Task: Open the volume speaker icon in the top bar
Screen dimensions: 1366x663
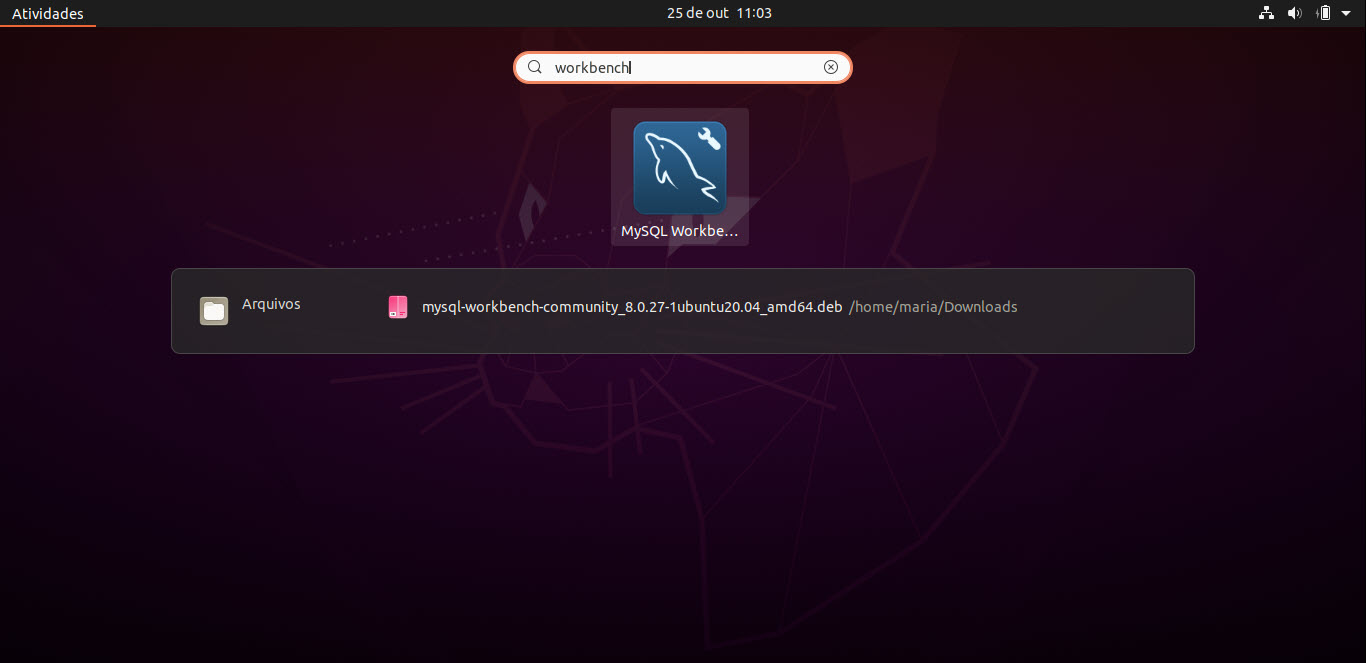Action: coord(1295,13)
